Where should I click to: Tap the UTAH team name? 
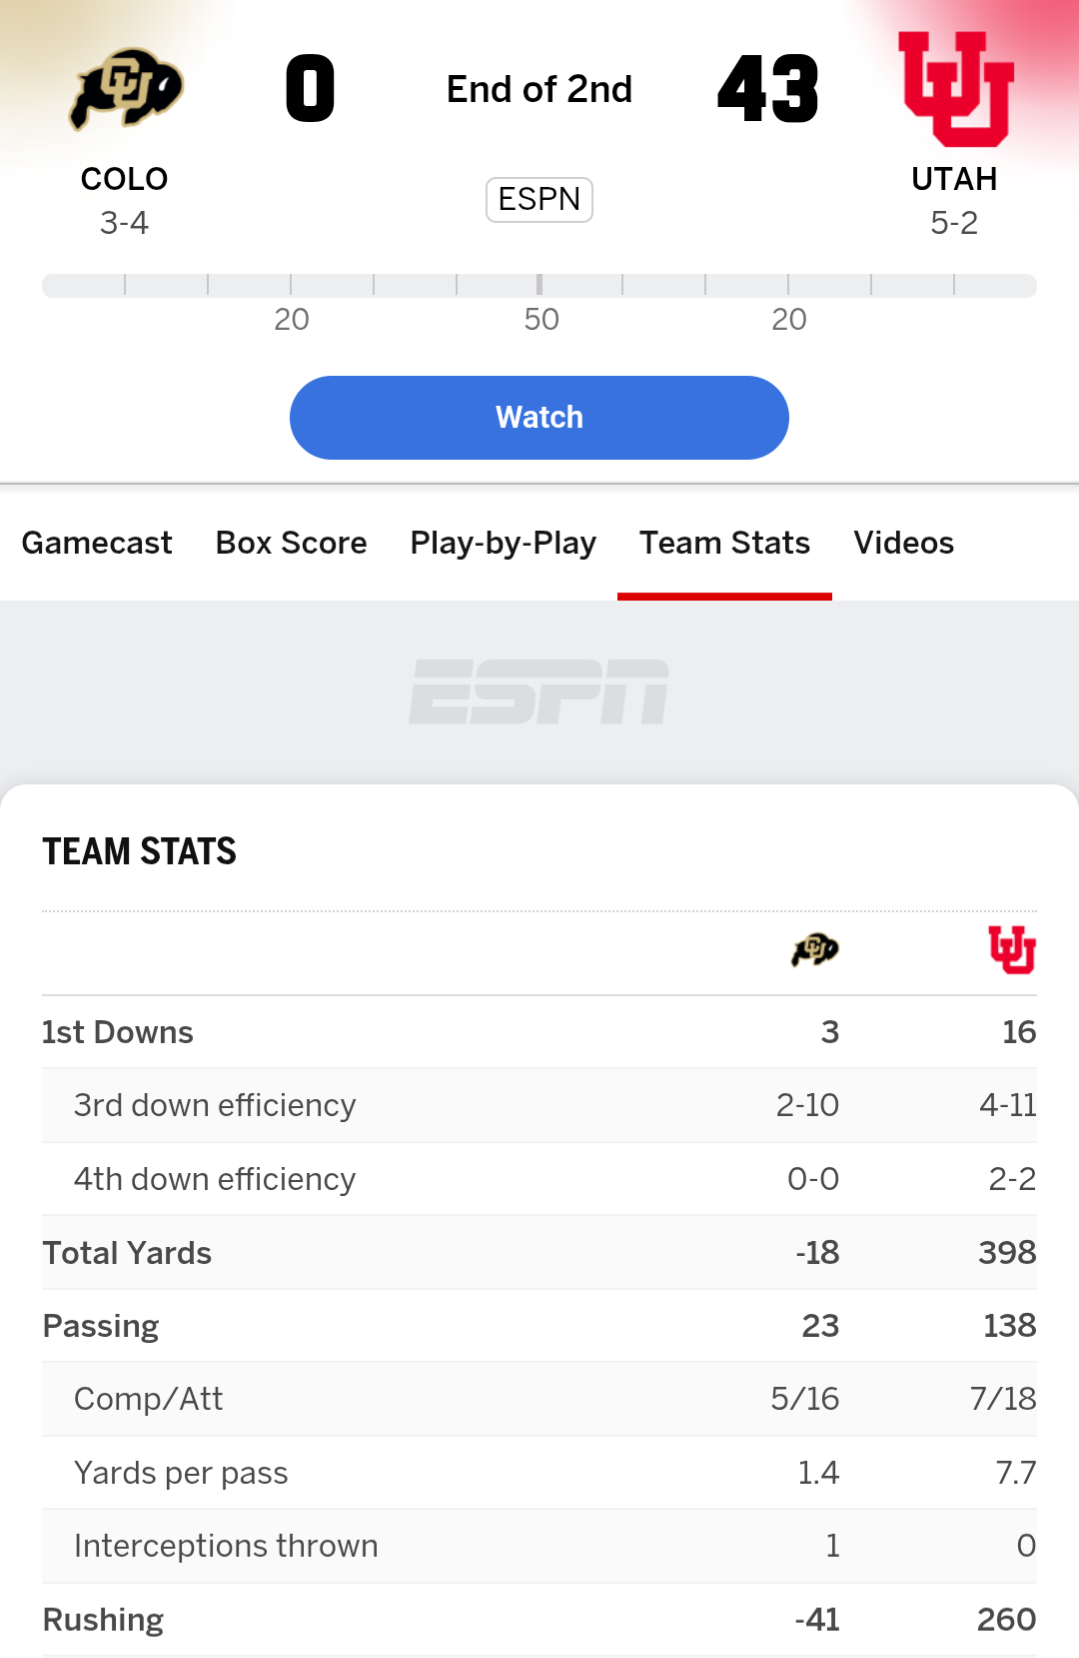pos(954,179)
